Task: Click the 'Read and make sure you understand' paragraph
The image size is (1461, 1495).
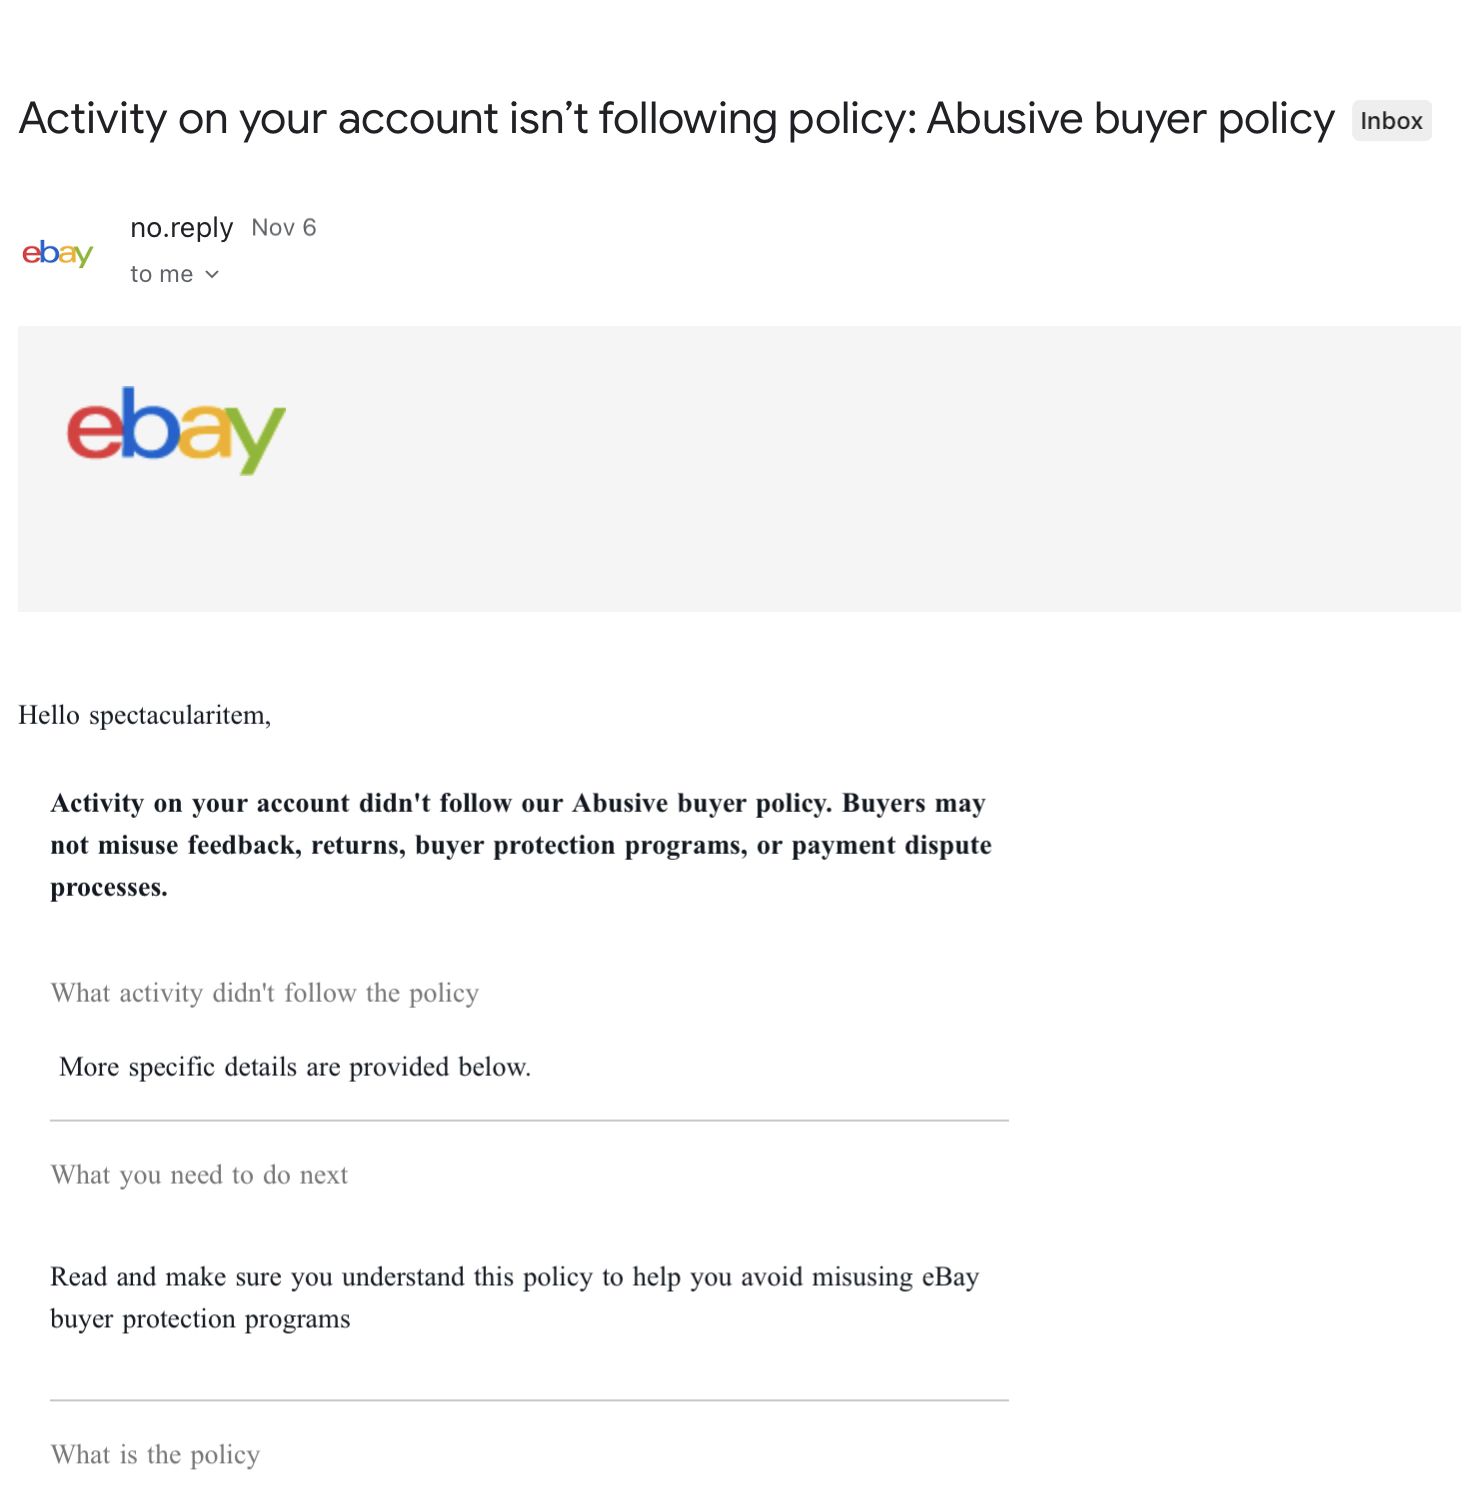Action: [x=515, y=1298]
